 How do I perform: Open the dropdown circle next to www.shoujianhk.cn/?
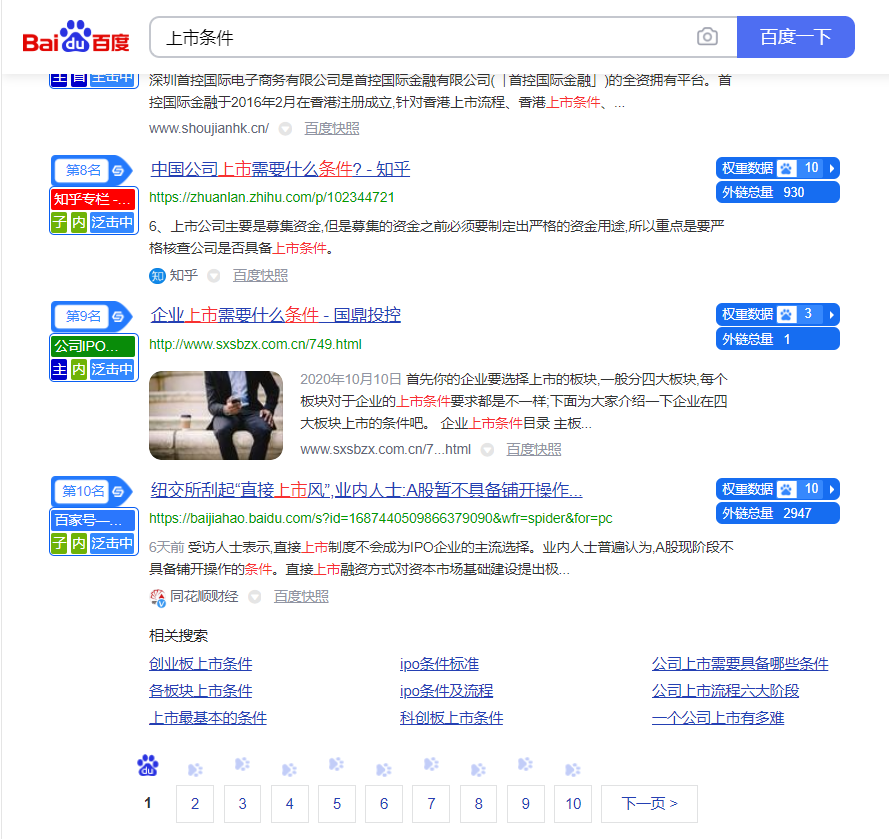285,129
